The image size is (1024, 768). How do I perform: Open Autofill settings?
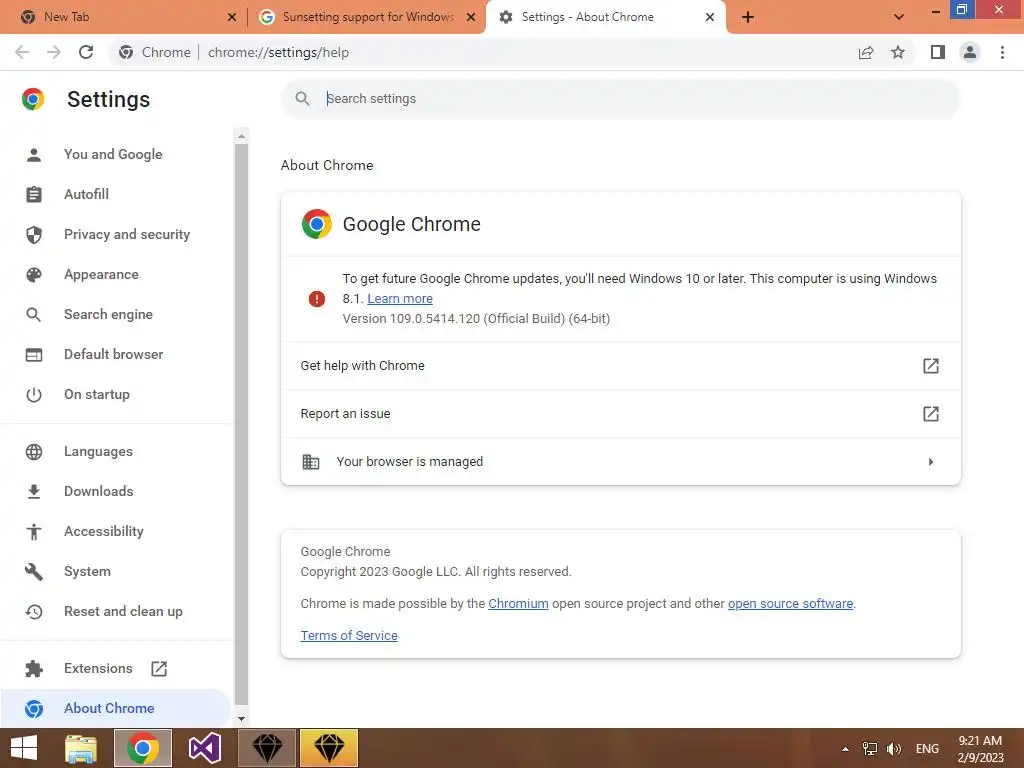click(x=86, y=194)
